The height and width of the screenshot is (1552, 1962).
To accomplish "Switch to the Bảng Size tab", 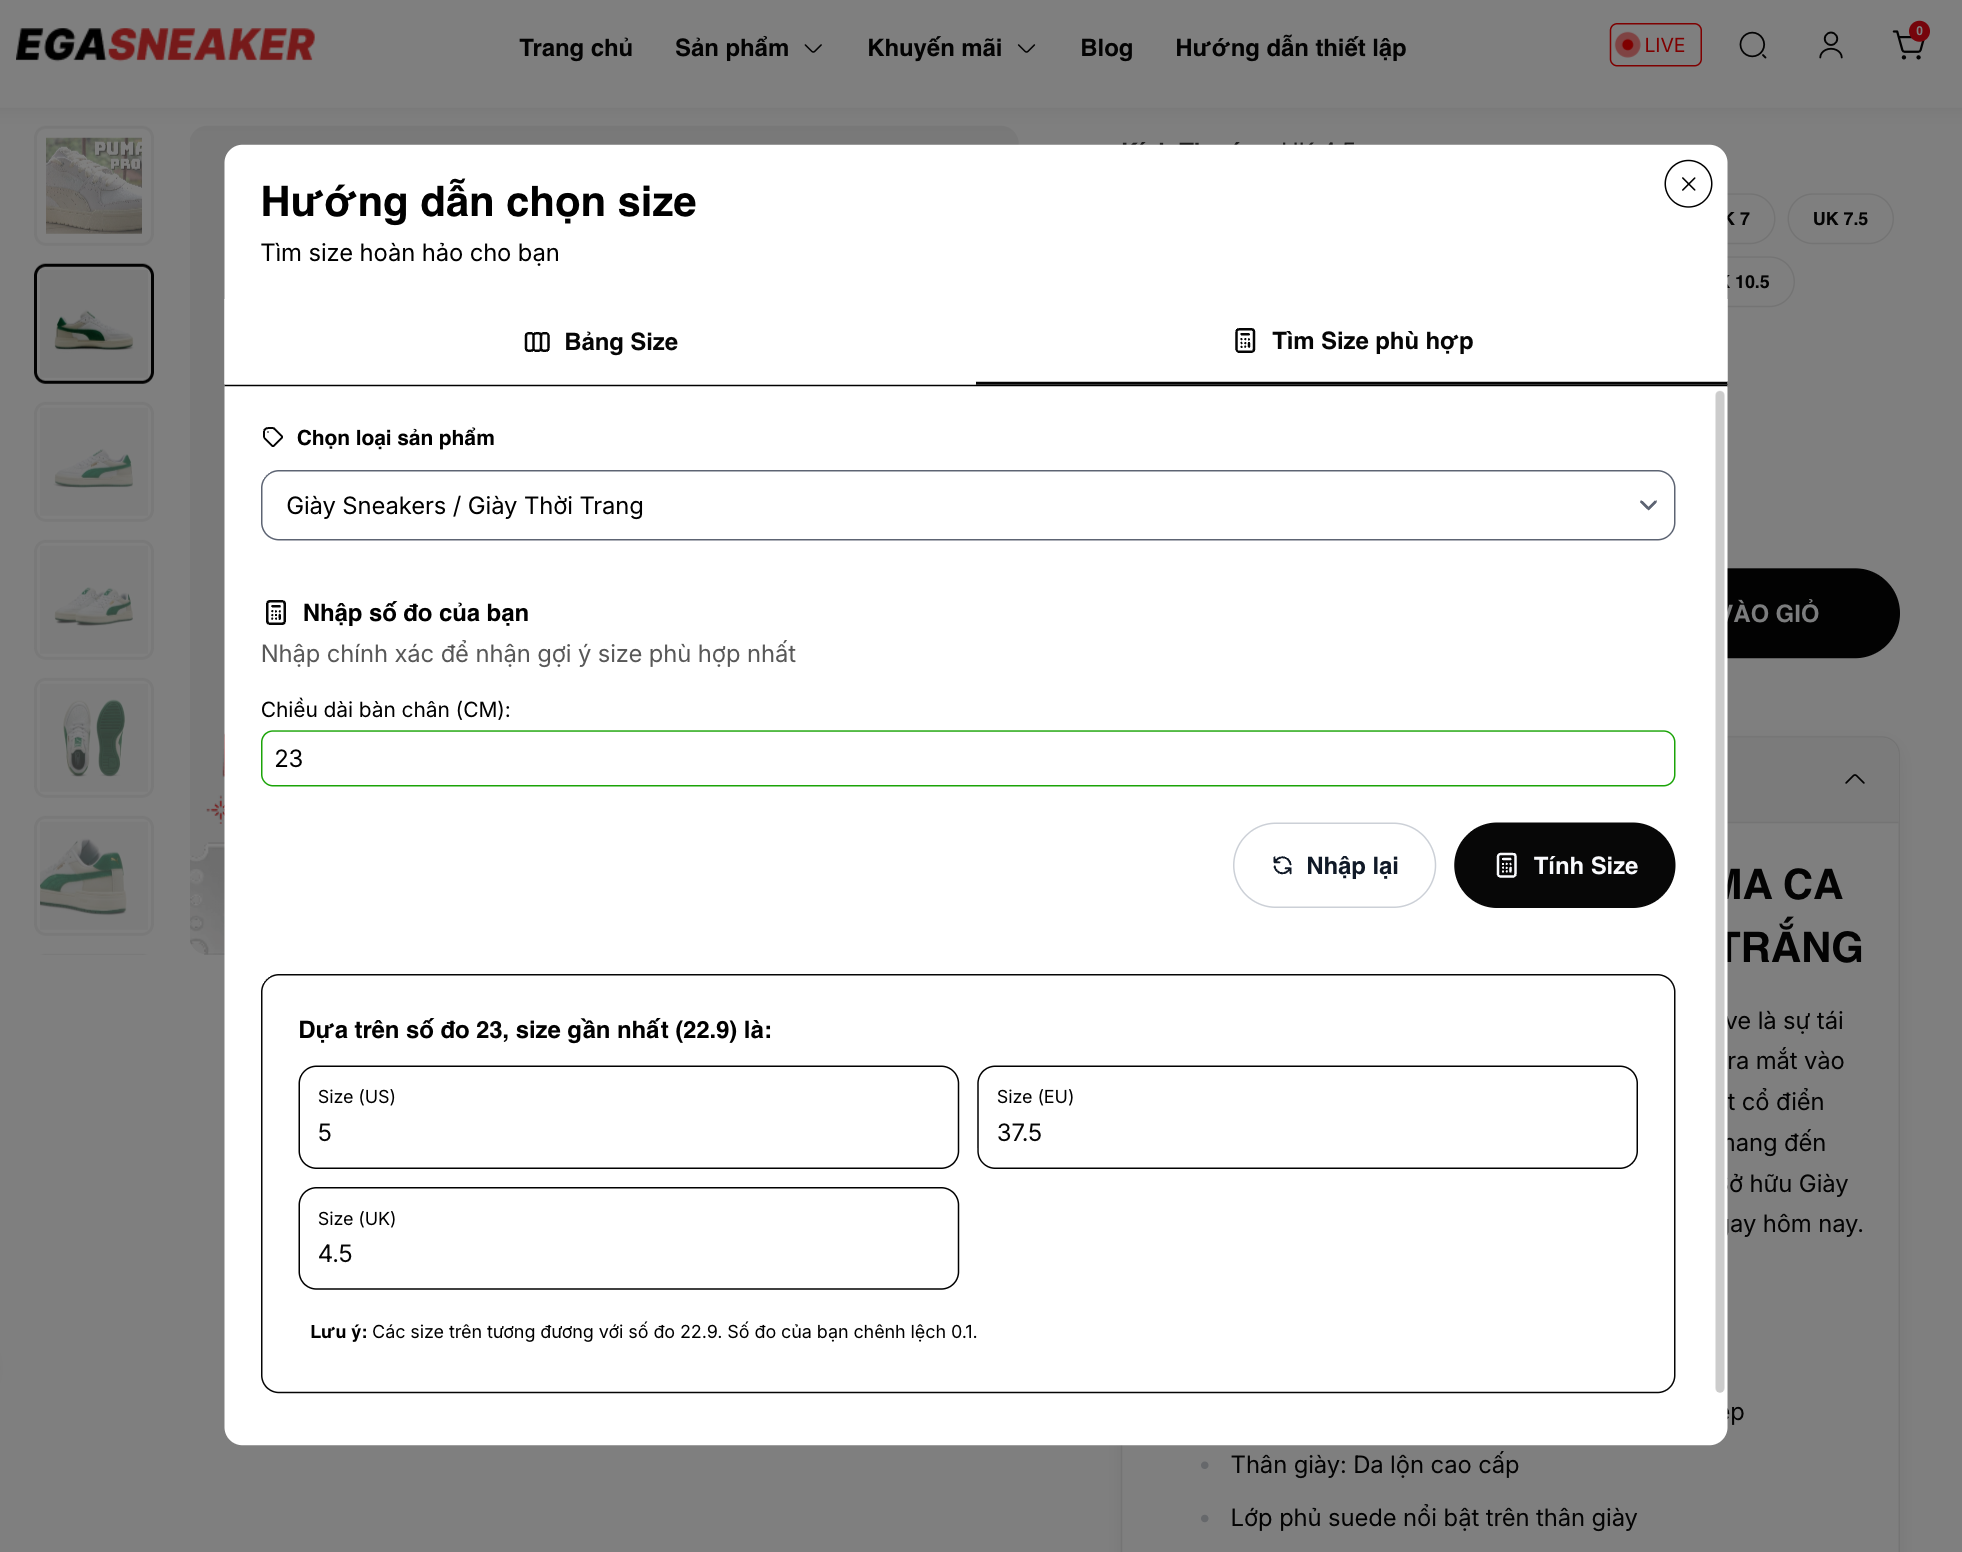I will (600, 342).
